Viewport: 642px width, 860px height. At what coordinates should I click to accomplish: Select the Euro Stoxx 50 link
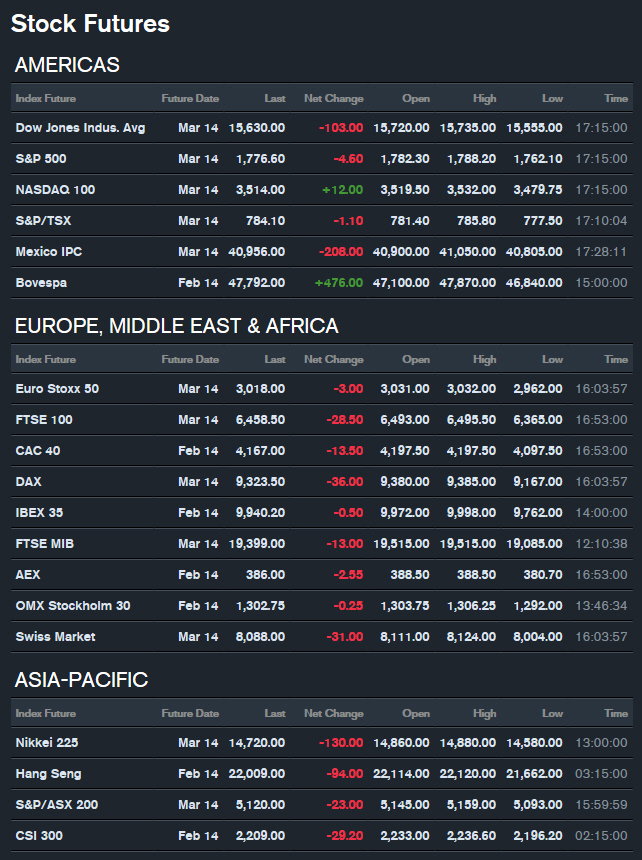pos(57,389)
